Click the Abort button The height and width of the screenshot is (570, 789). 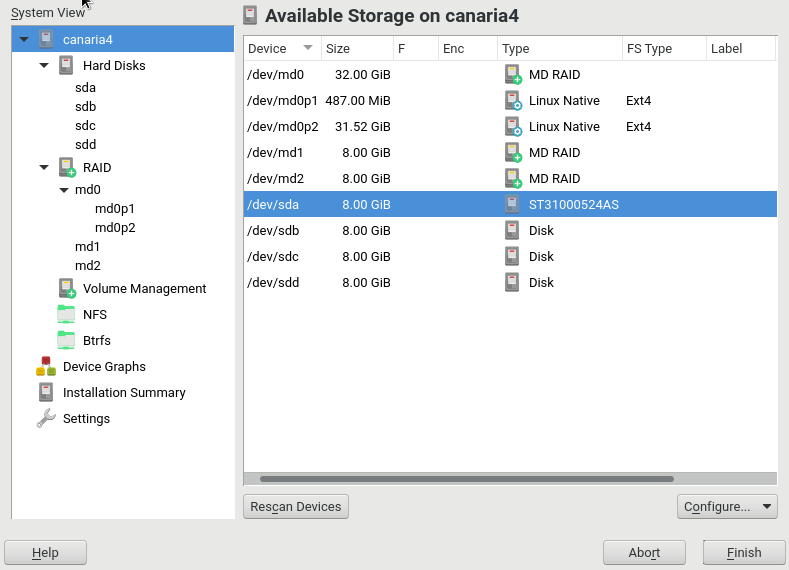(x=644, y=553)
